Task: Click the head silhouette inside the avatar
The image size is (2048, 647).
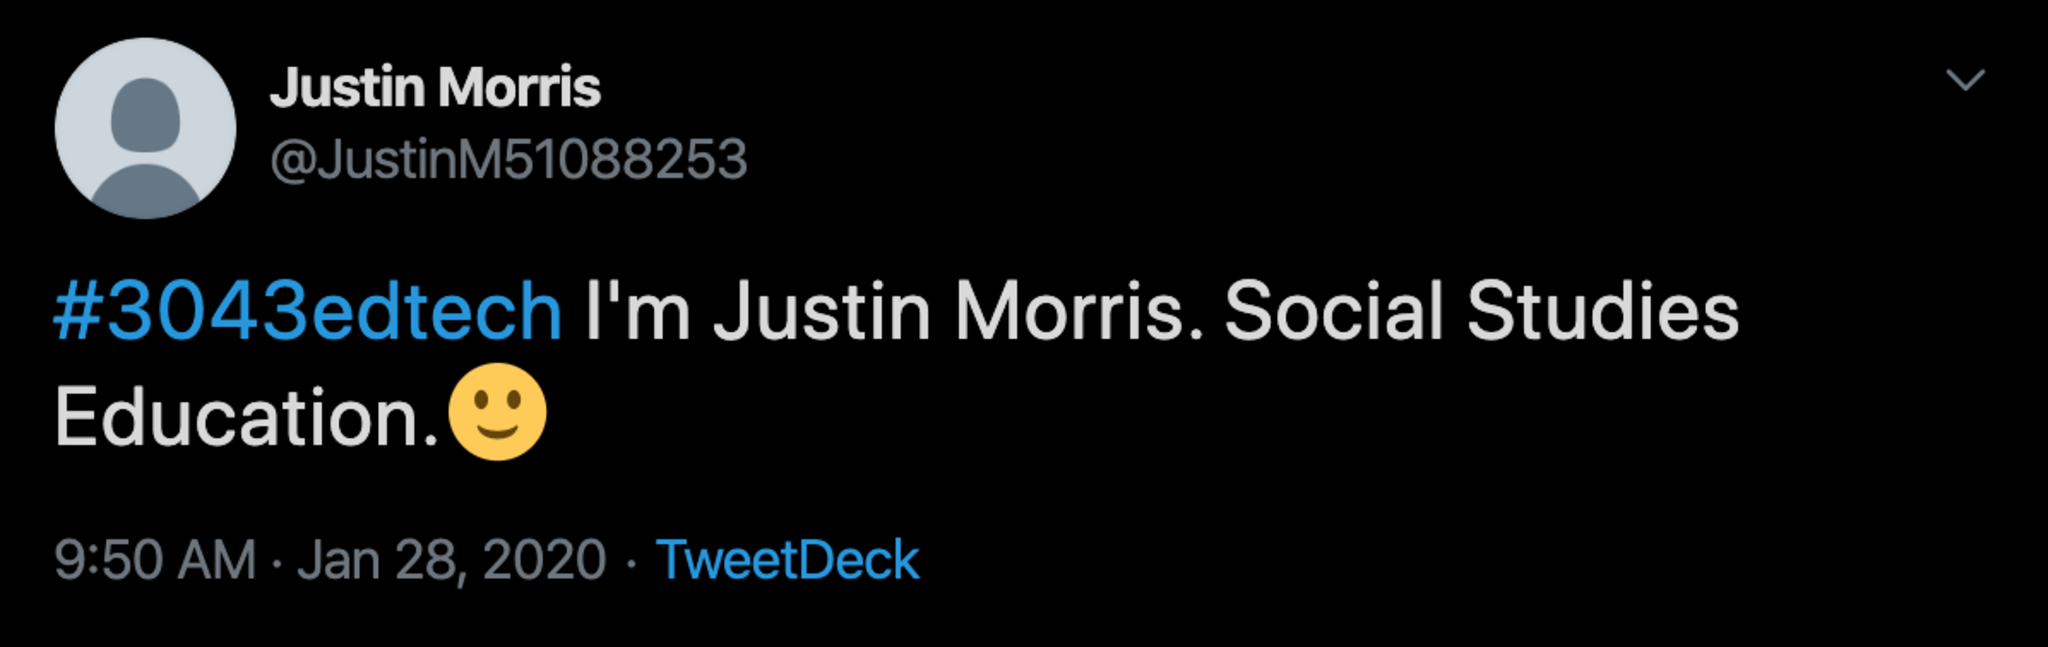Action: [146, 113]
